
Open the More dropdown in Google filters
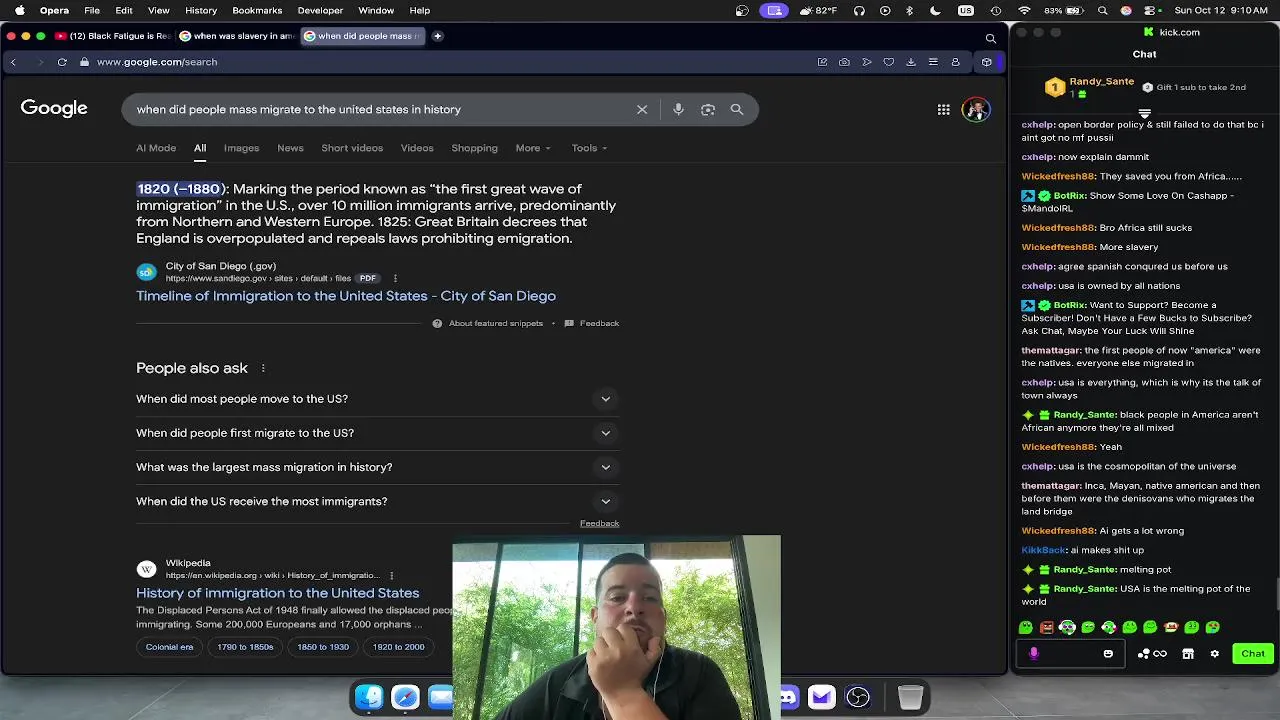pos(533,148)
